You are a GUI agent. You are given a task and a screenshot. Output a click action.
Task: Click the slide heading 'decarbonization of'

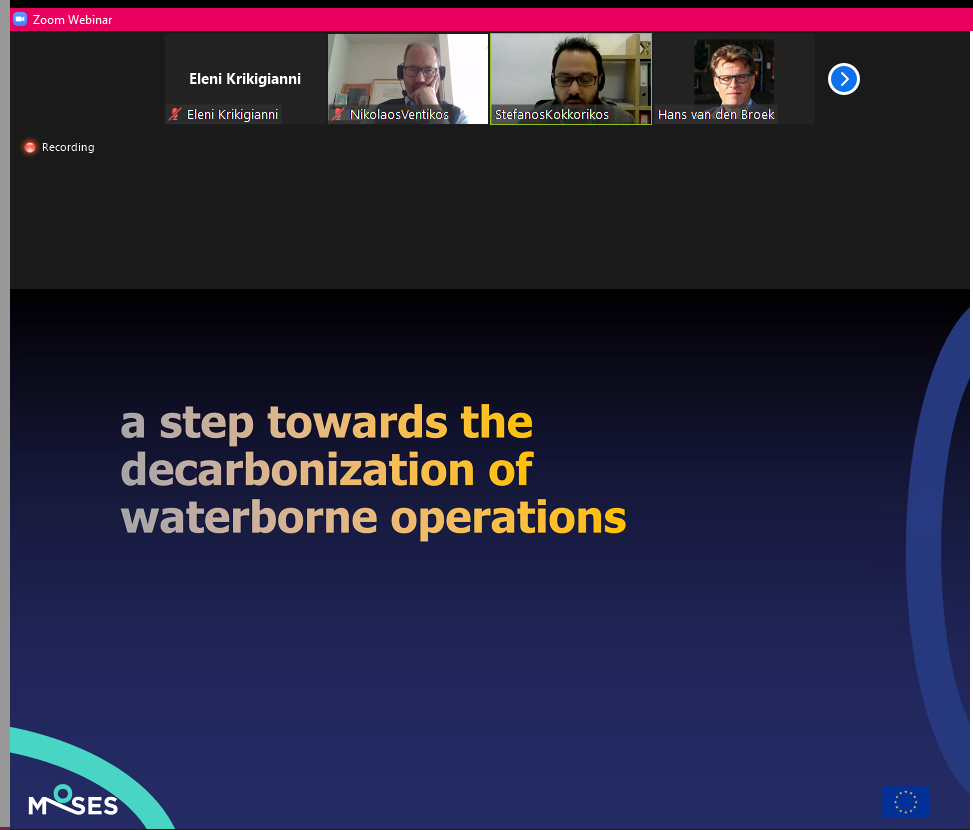click(x=327, y=470)
